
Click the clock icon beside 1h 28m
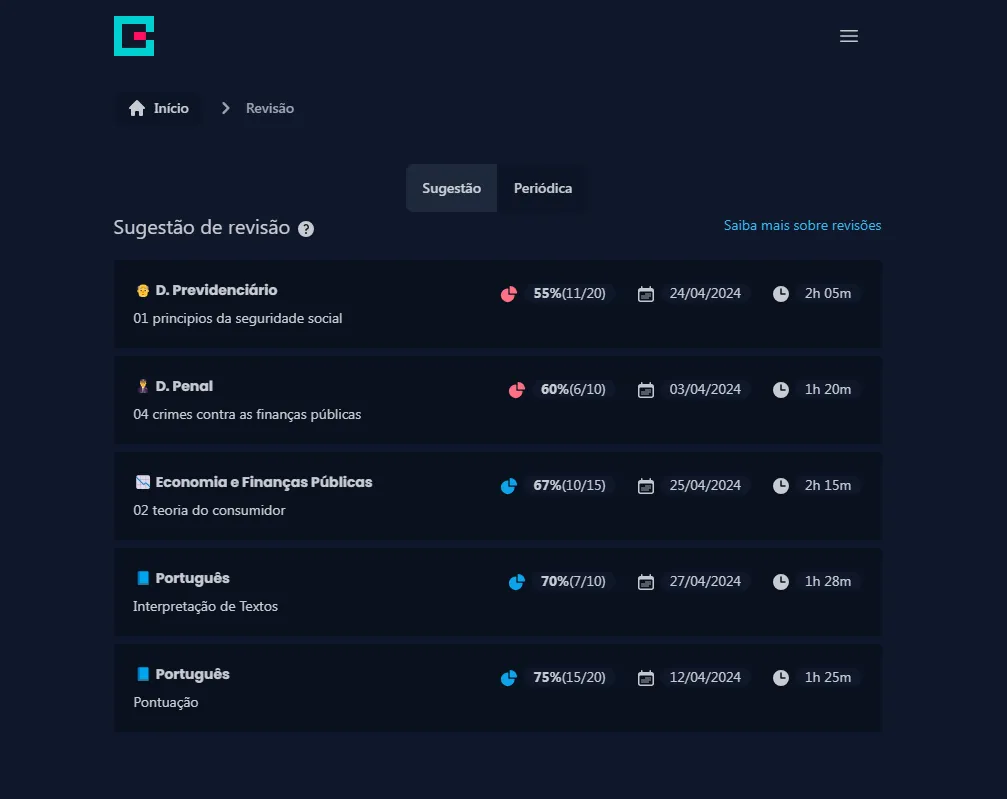[x=780, y=582]
